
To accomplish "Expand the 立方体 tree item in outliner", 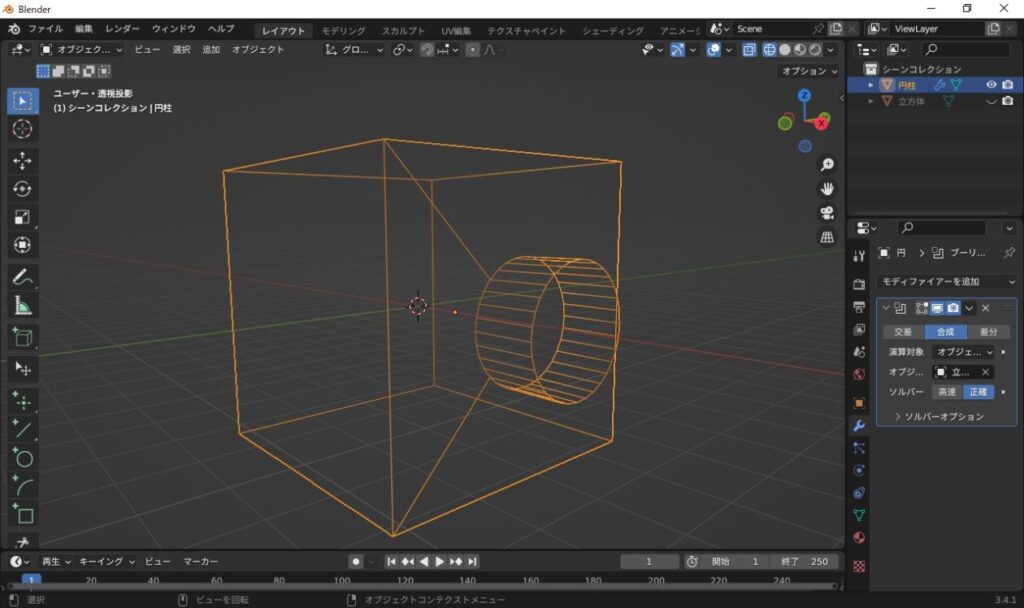I will [871, 101].
